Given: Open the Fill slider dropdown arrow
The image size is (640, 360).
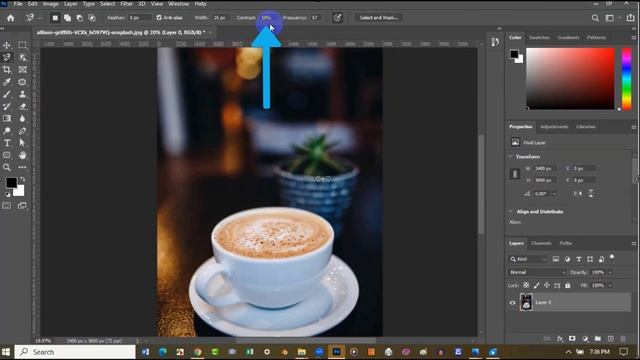Looking at the screenshot, I should 610,285.
